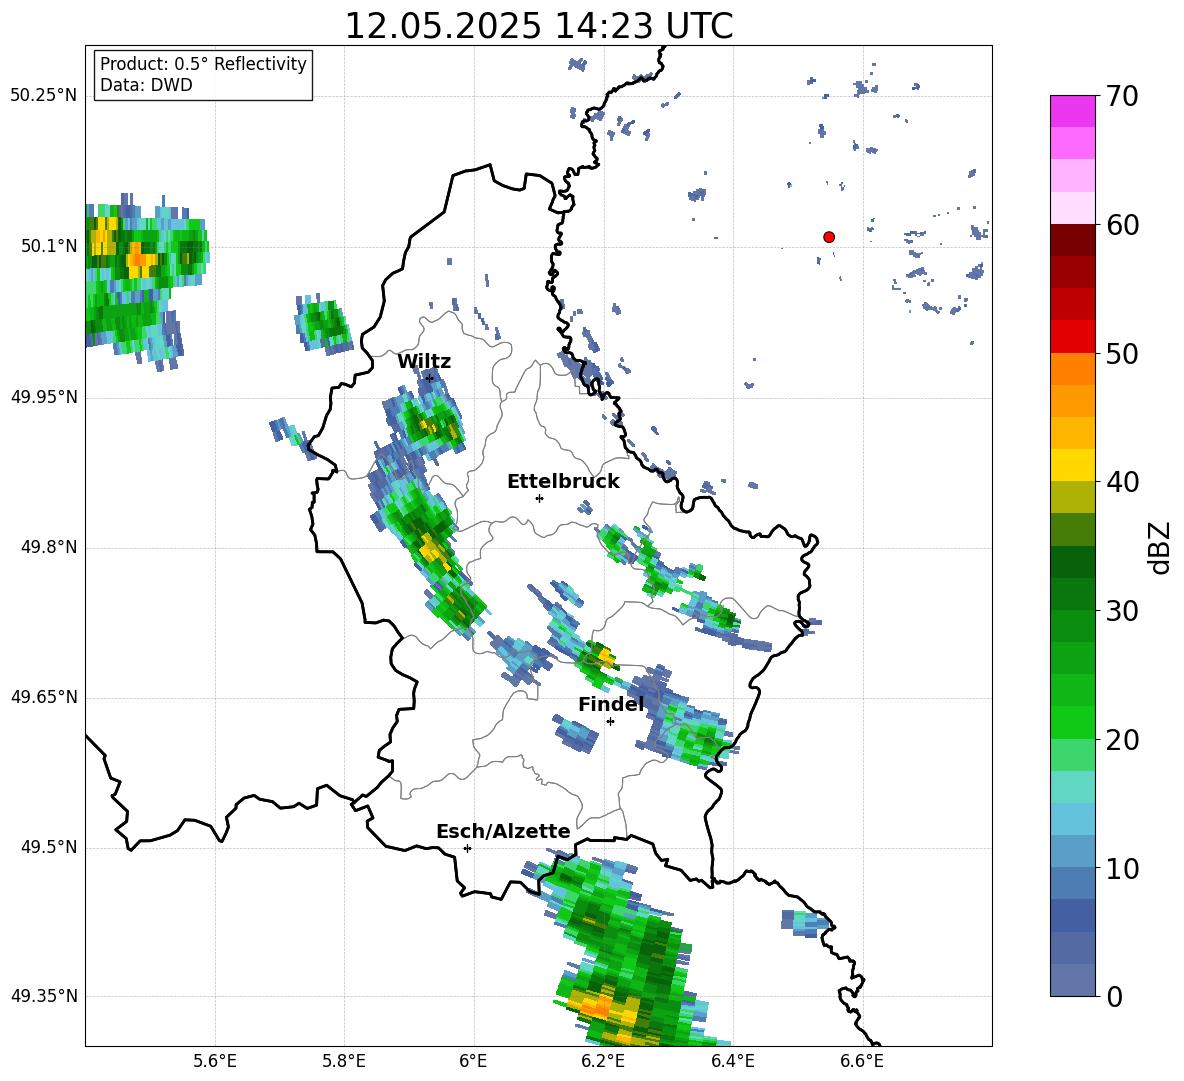Image resolution: width=1184 pixels, height=1081 pixels.
Task: Click the bright red colorbar segment above 50 dBZ
Action: [x=1072, y=337]
